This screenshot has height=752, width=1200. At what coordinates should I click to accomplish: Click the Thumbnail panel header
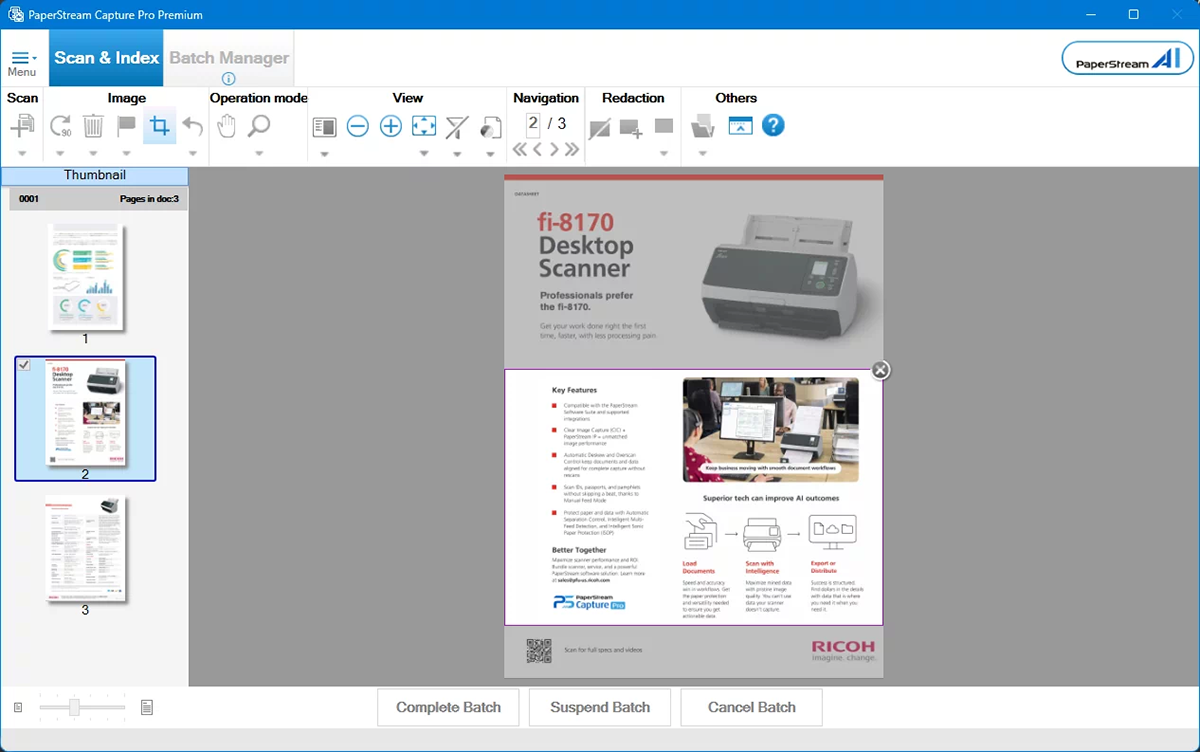point(95,175)
